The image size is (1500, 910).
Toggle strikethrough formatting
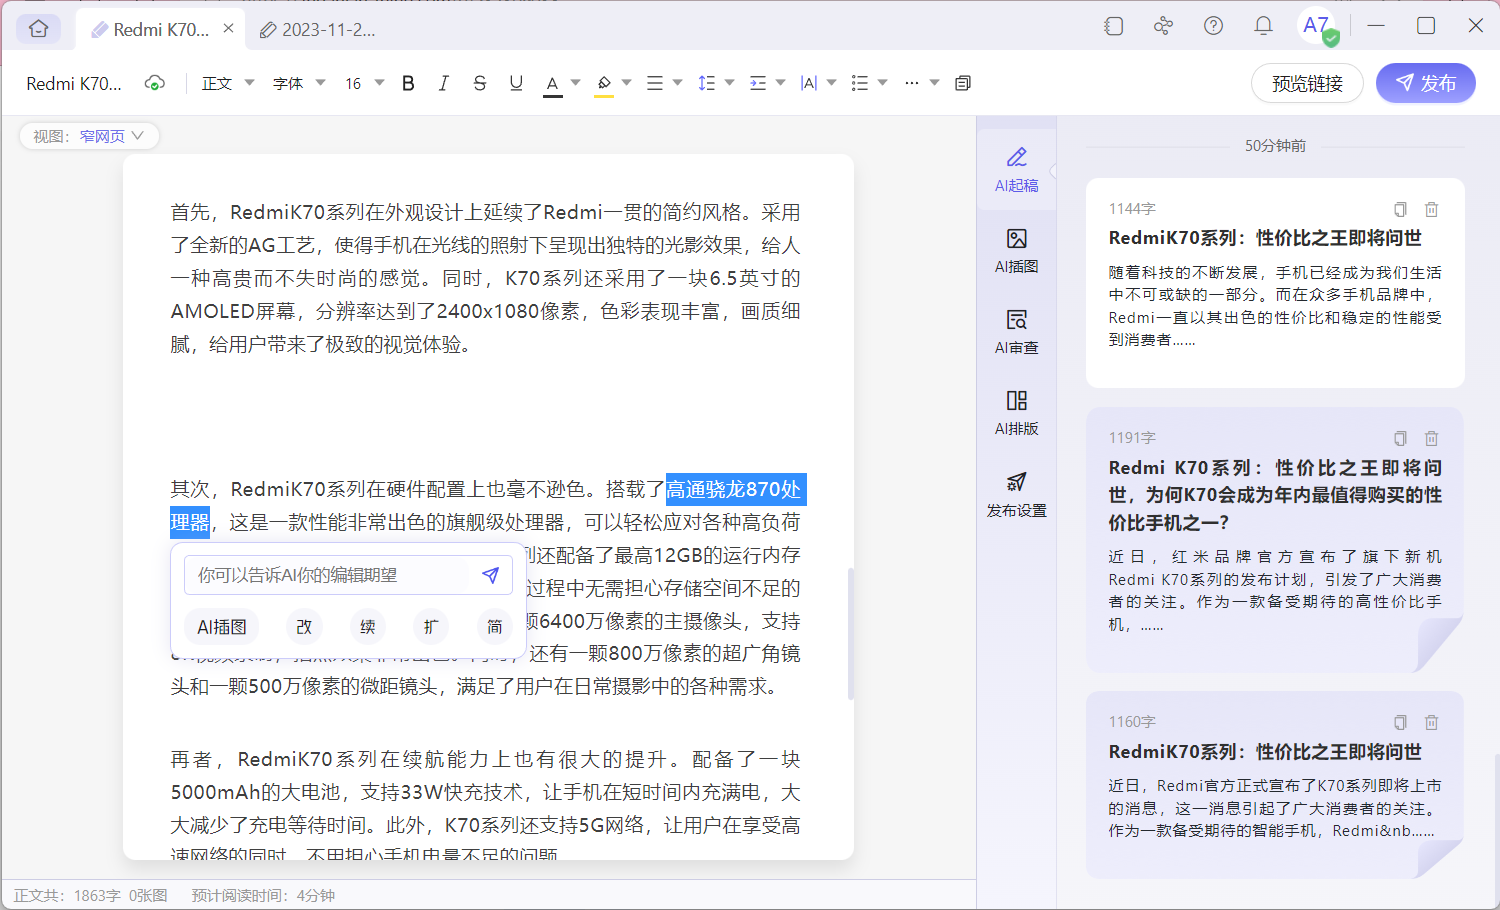[480, 83]
